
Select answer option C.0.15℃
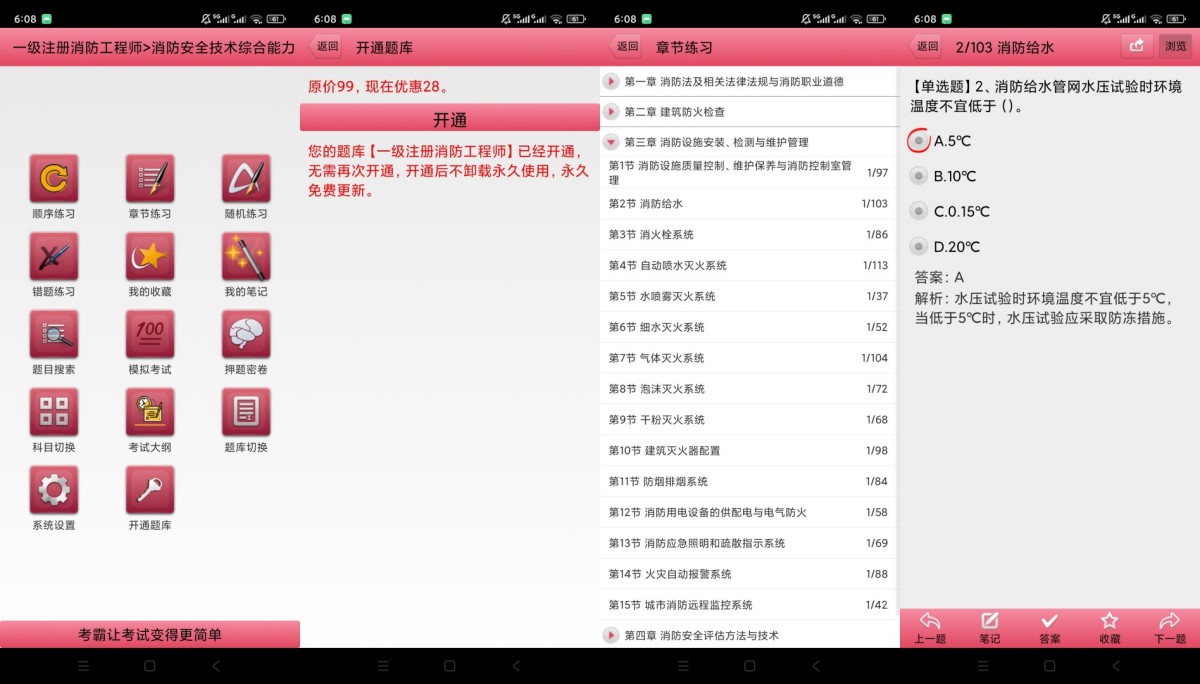pyautogui.click(x=950, y=211)
